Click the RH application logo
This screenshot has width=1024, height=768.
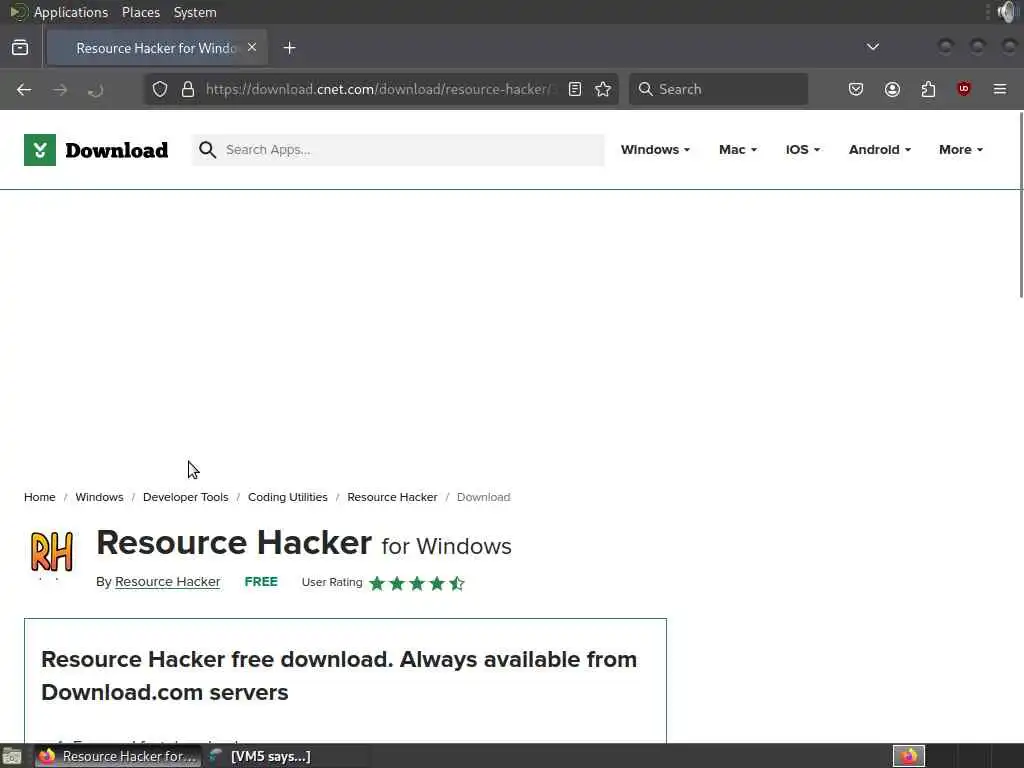click(52, 552)
